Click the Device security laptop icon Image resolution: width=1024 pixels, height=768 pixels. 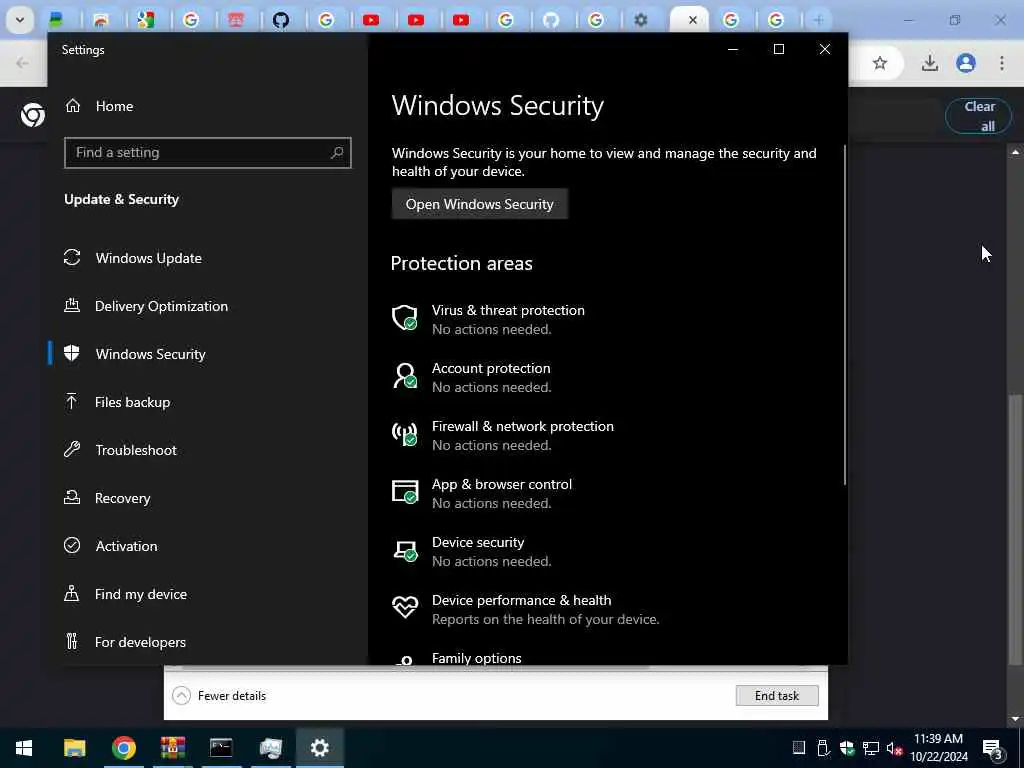404,550
